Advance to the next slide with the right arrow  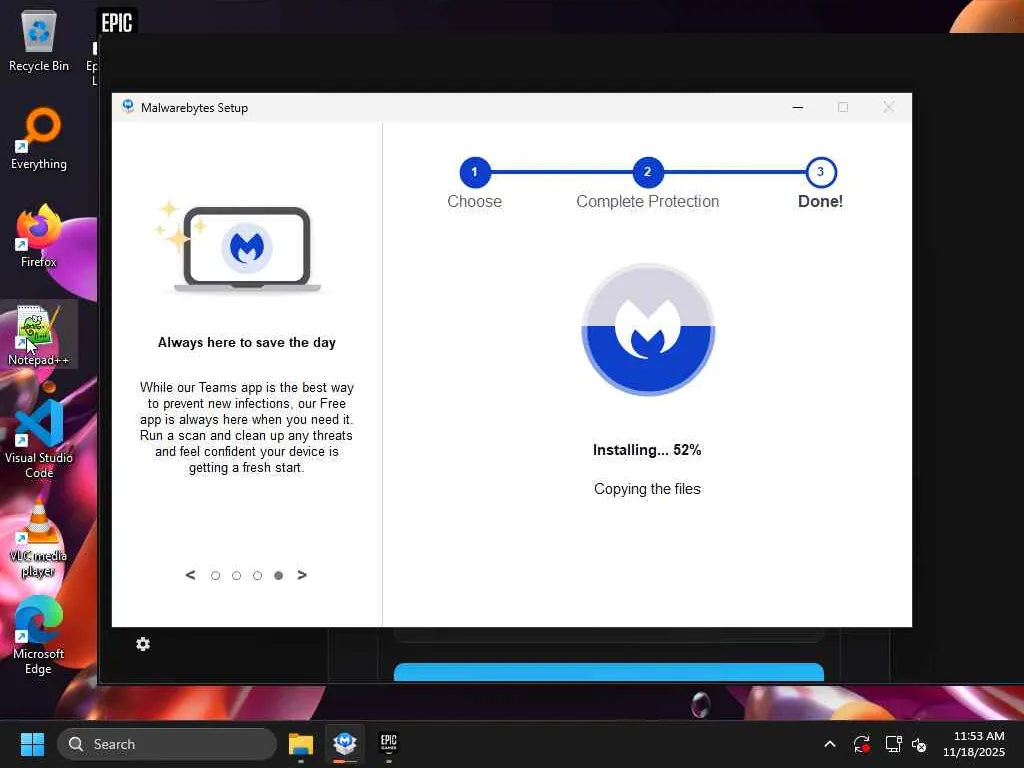(302, 575)
